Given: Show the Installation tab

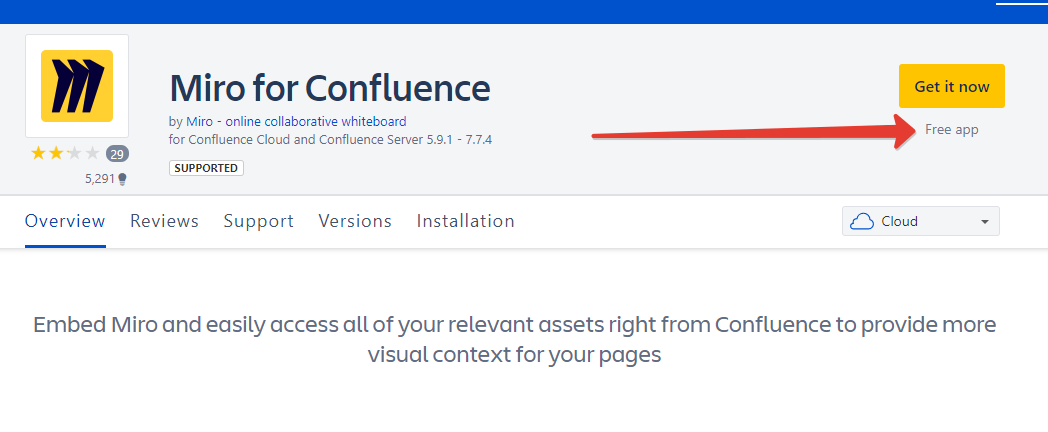Looking at the screenshot, I should click(465, 221).
